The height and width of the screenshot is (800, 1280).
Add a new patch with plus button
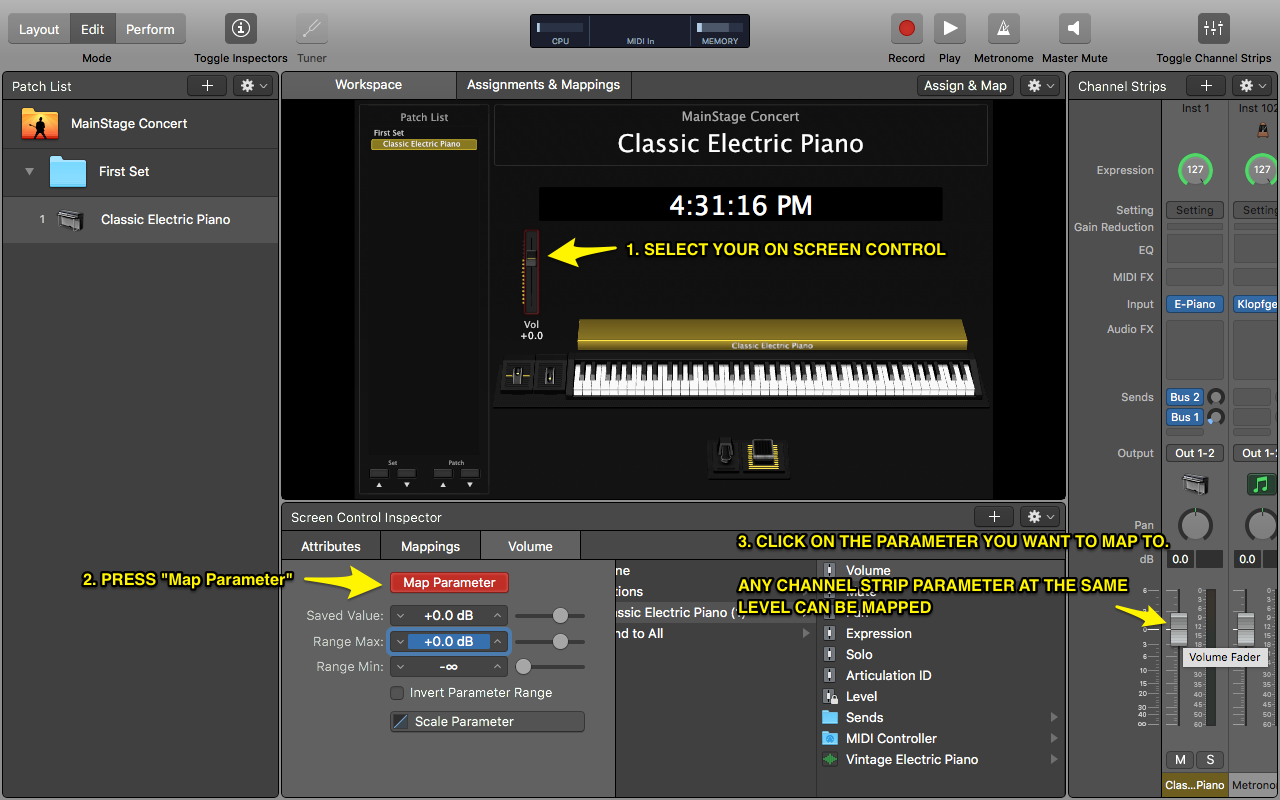click(207, 86)
